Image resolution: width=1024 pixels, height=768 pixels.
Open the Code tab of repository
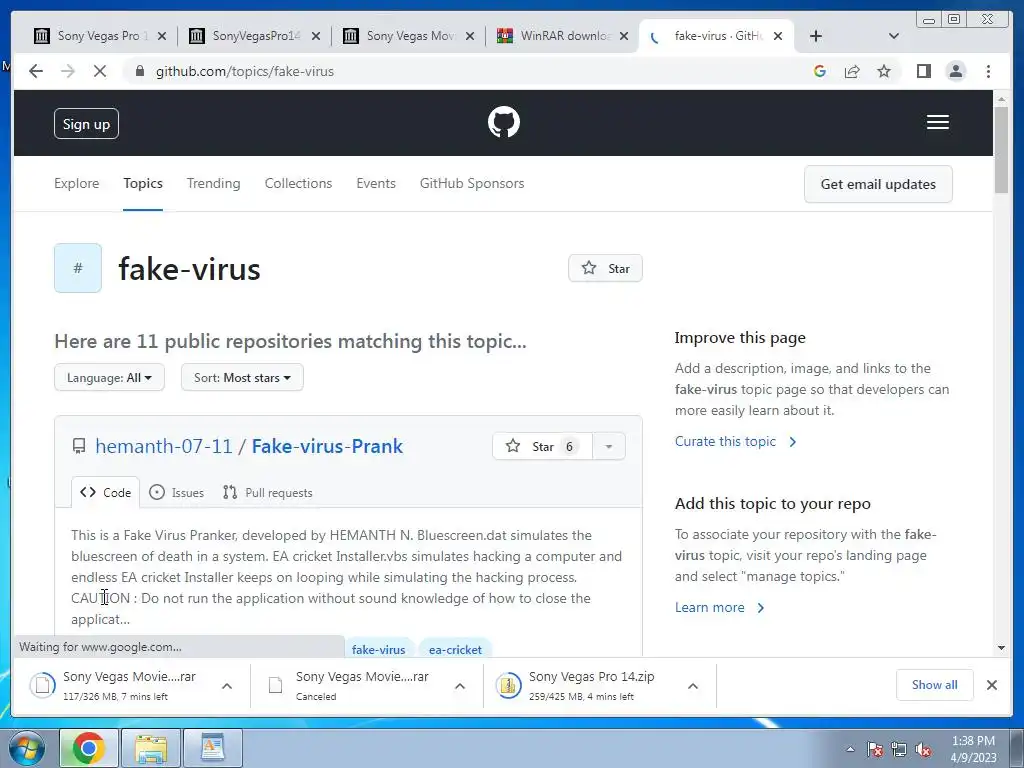(106, 492)
